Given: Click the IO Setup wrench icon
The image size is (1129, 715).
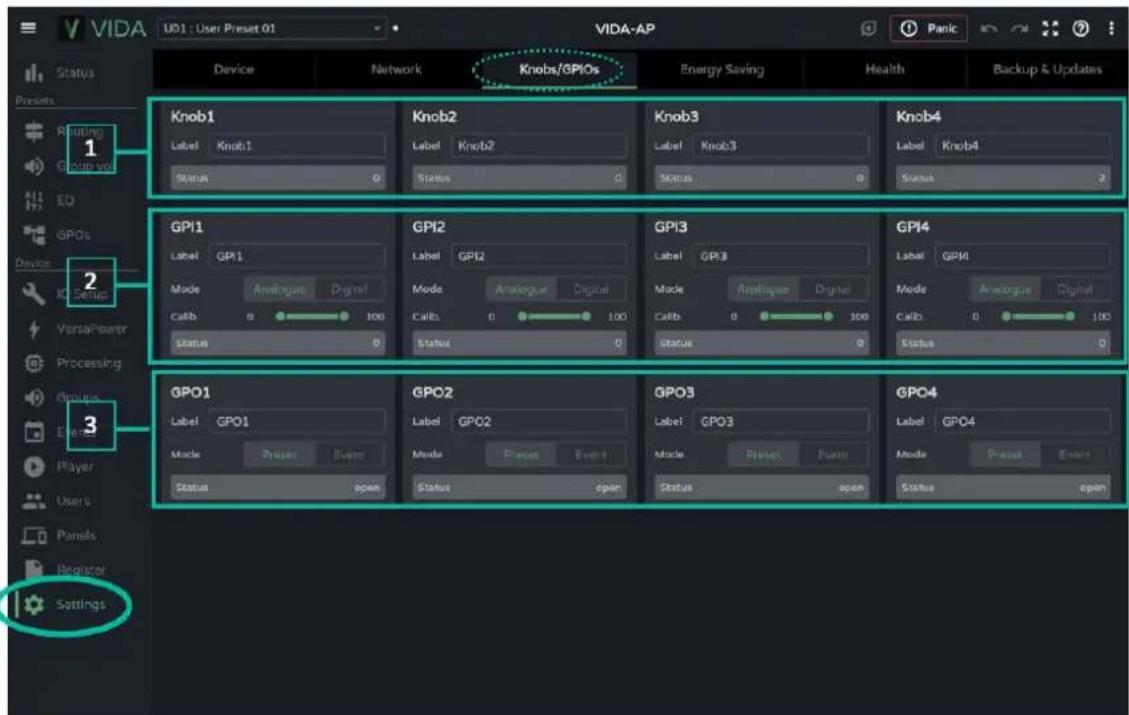Looking at the screenshot, I should coord(33,293).
